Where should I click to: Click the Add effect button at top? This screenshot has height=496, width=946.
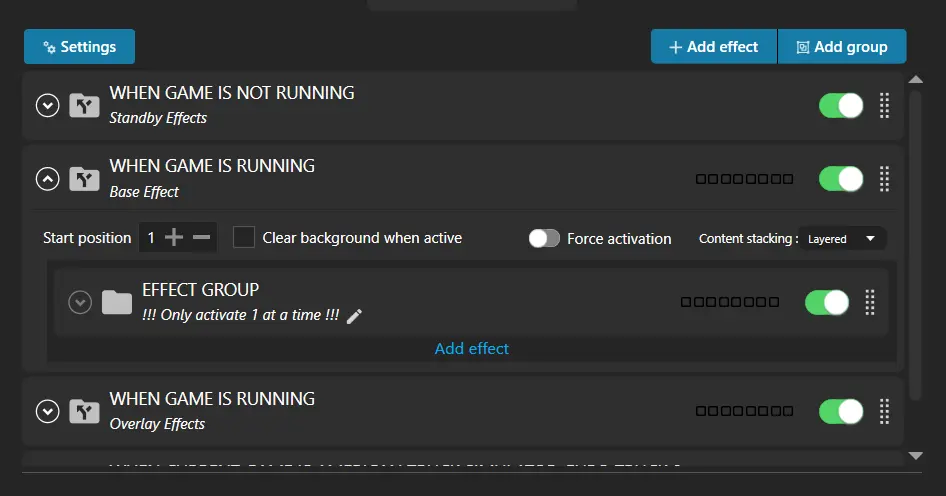(x=714, y=46)
